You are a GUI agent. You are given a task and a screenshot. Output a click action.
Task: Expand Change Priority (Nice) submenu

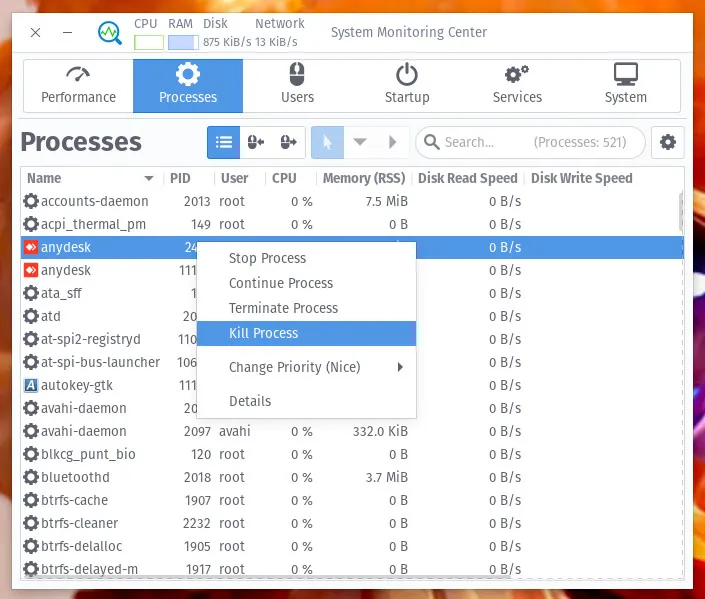[x=306, y=367]
